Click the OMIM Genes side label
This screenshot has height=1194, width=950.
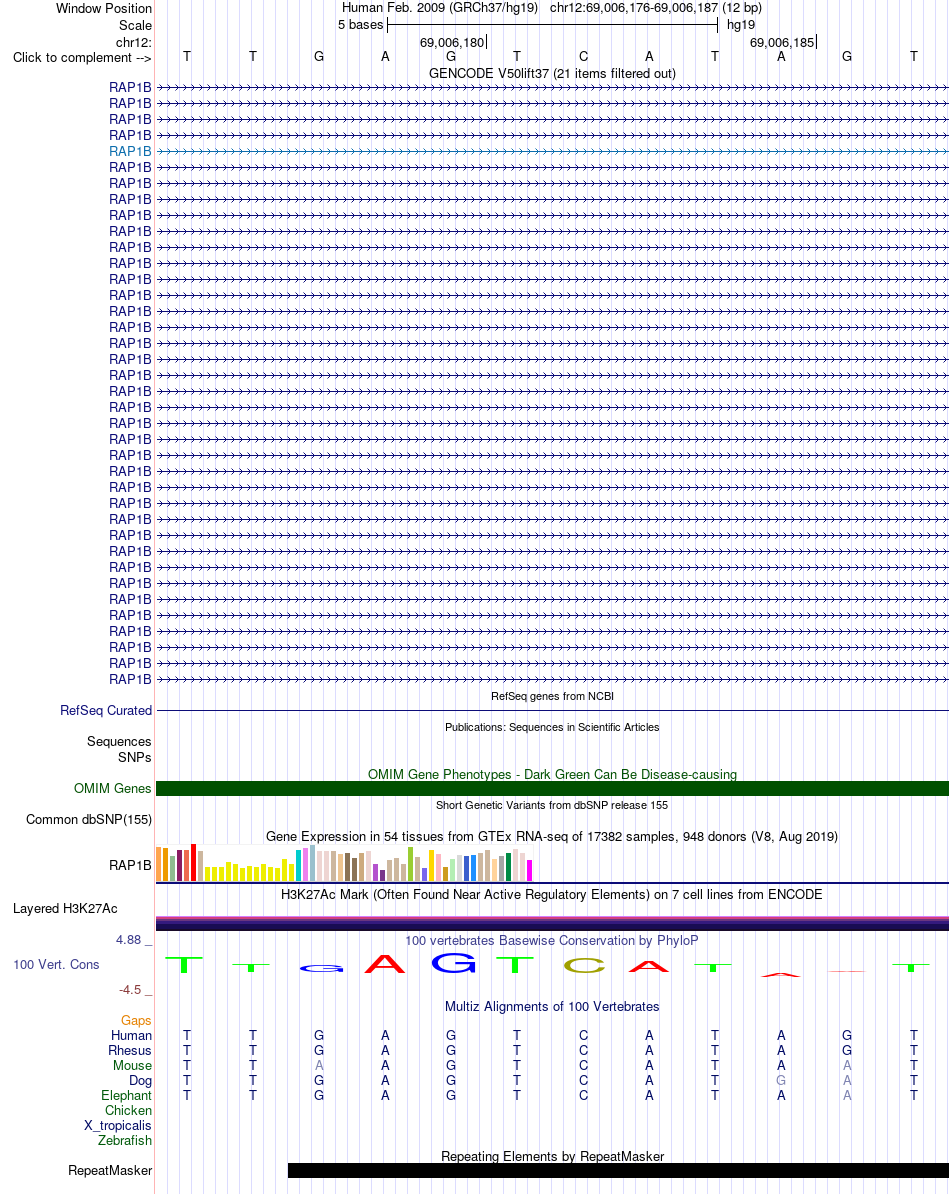112,789
